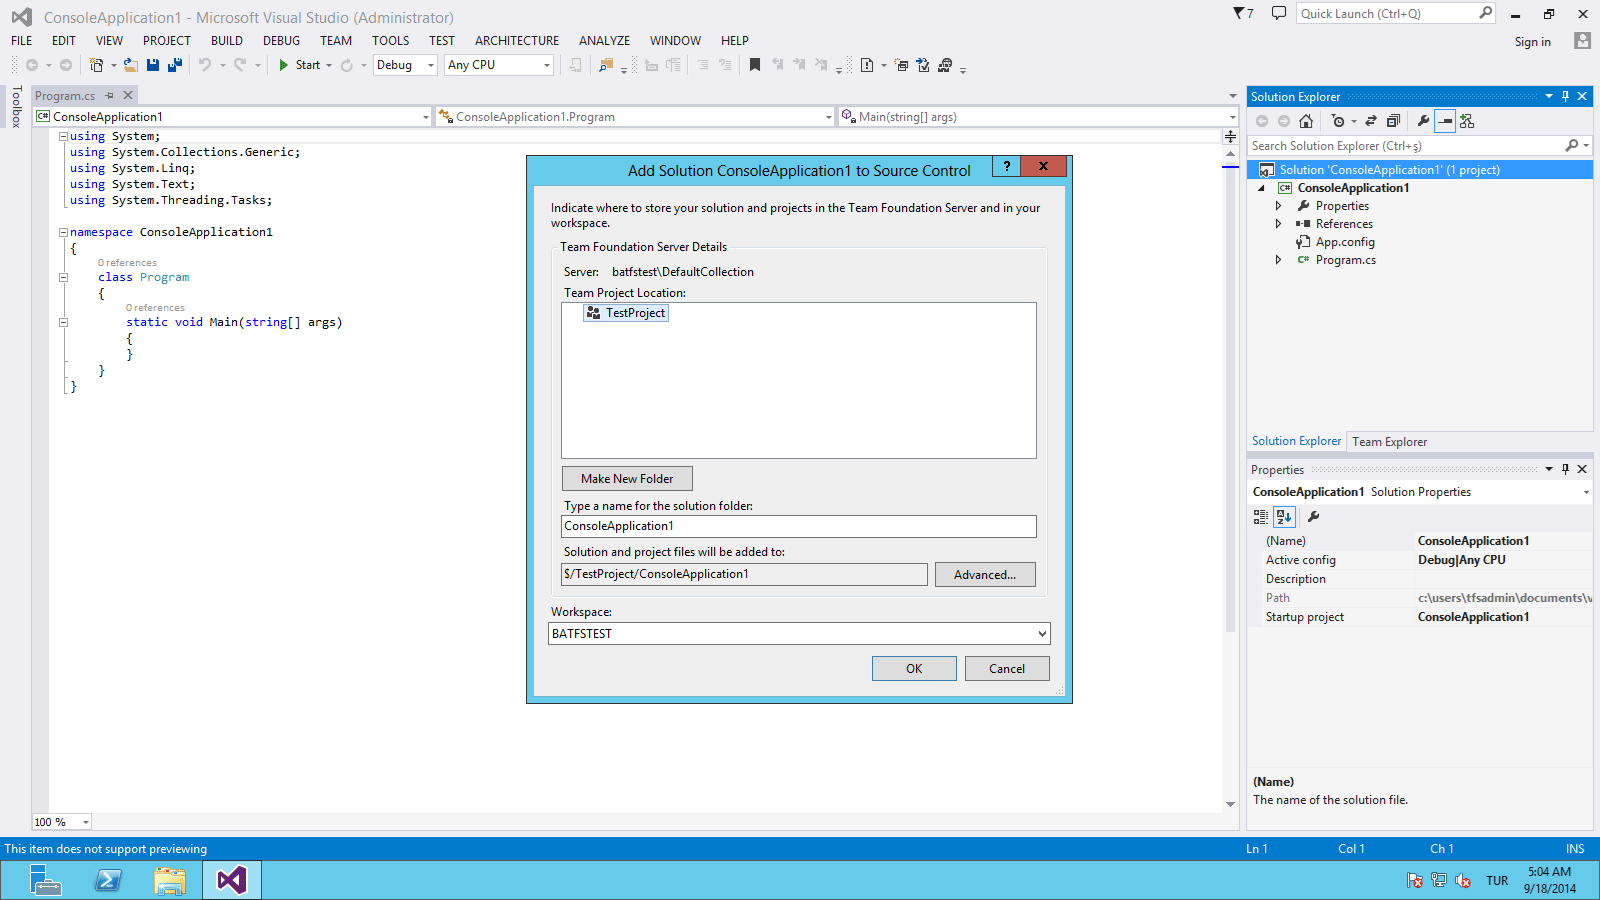Switch Properties panel to Categorized view
The image size is (1600, 900).
pos(1260,517)
